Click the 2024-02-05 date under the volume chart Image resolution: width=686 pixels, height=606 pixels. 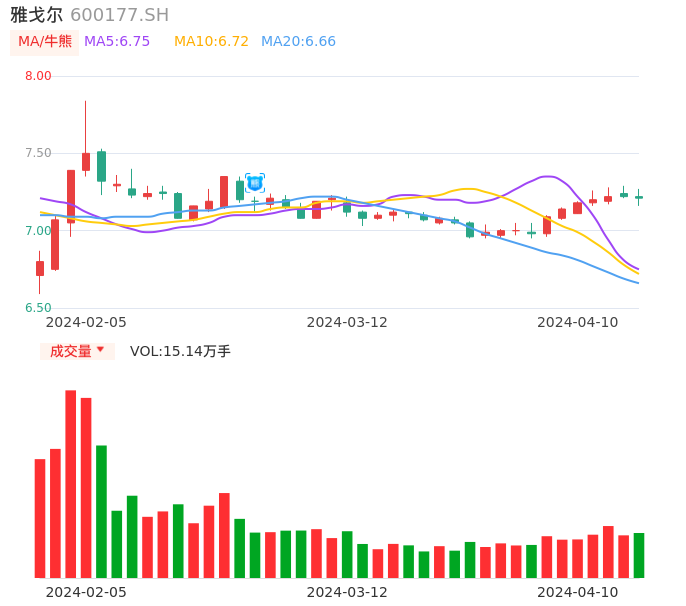(86, 592)
